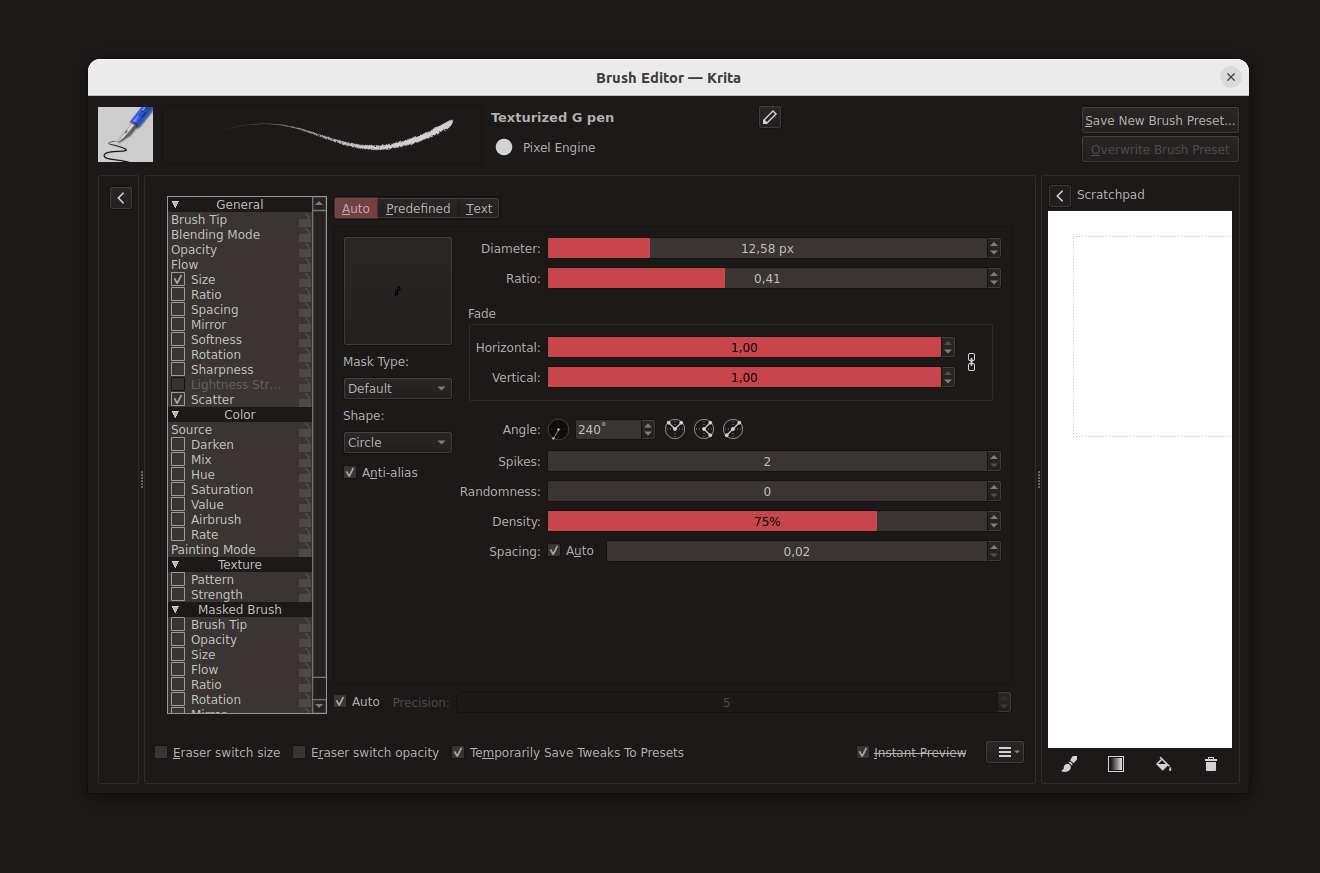Viewport: 1320px width, 873px height.
Task: Fill scratchpad using the paint bucket icon
Action: coord(1163,765)
